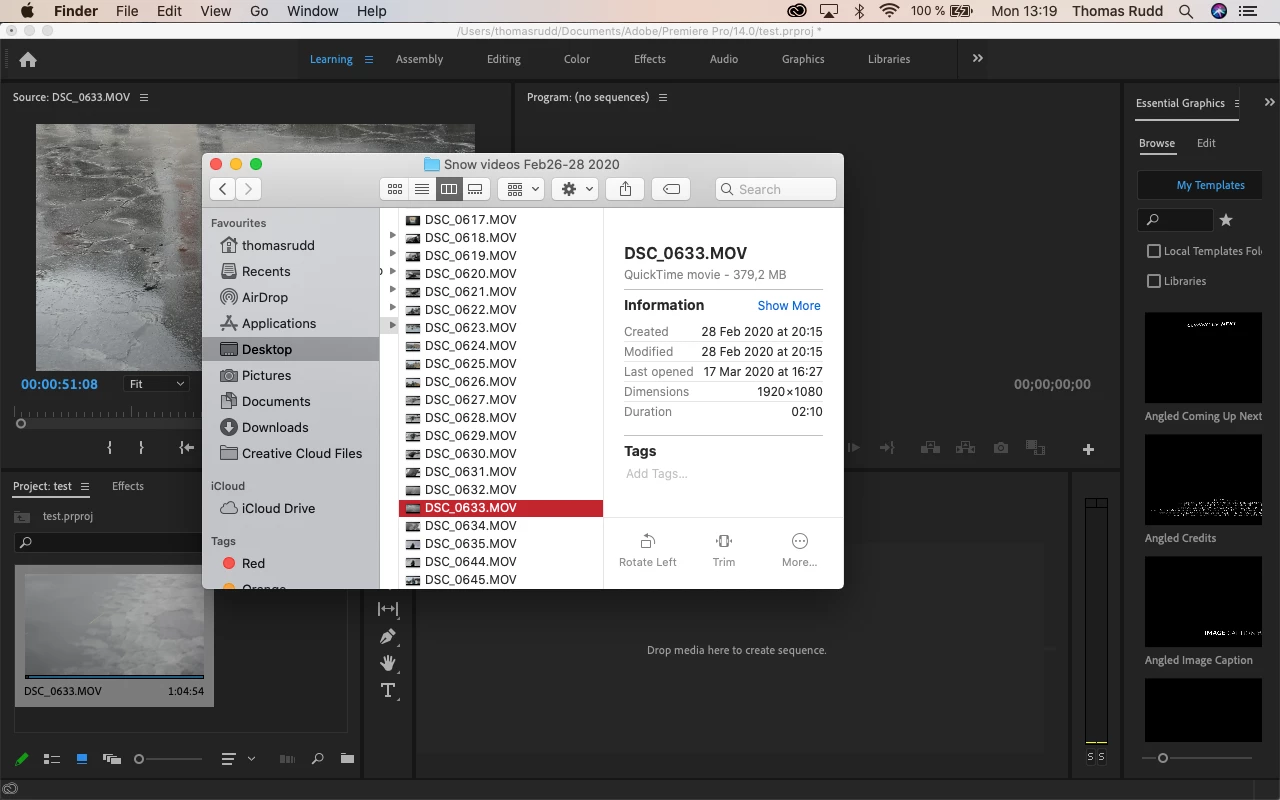Switch Project panel to Icon View
1280x800 pixels.
tap(82, 759)
